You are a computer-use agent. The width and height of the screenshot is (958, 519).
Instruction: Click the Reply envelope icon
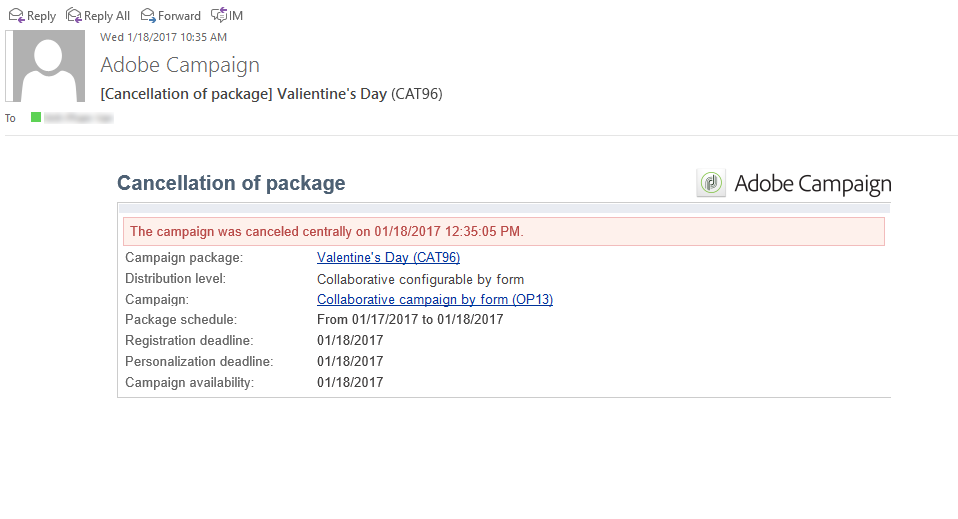[x=16, y=15]
